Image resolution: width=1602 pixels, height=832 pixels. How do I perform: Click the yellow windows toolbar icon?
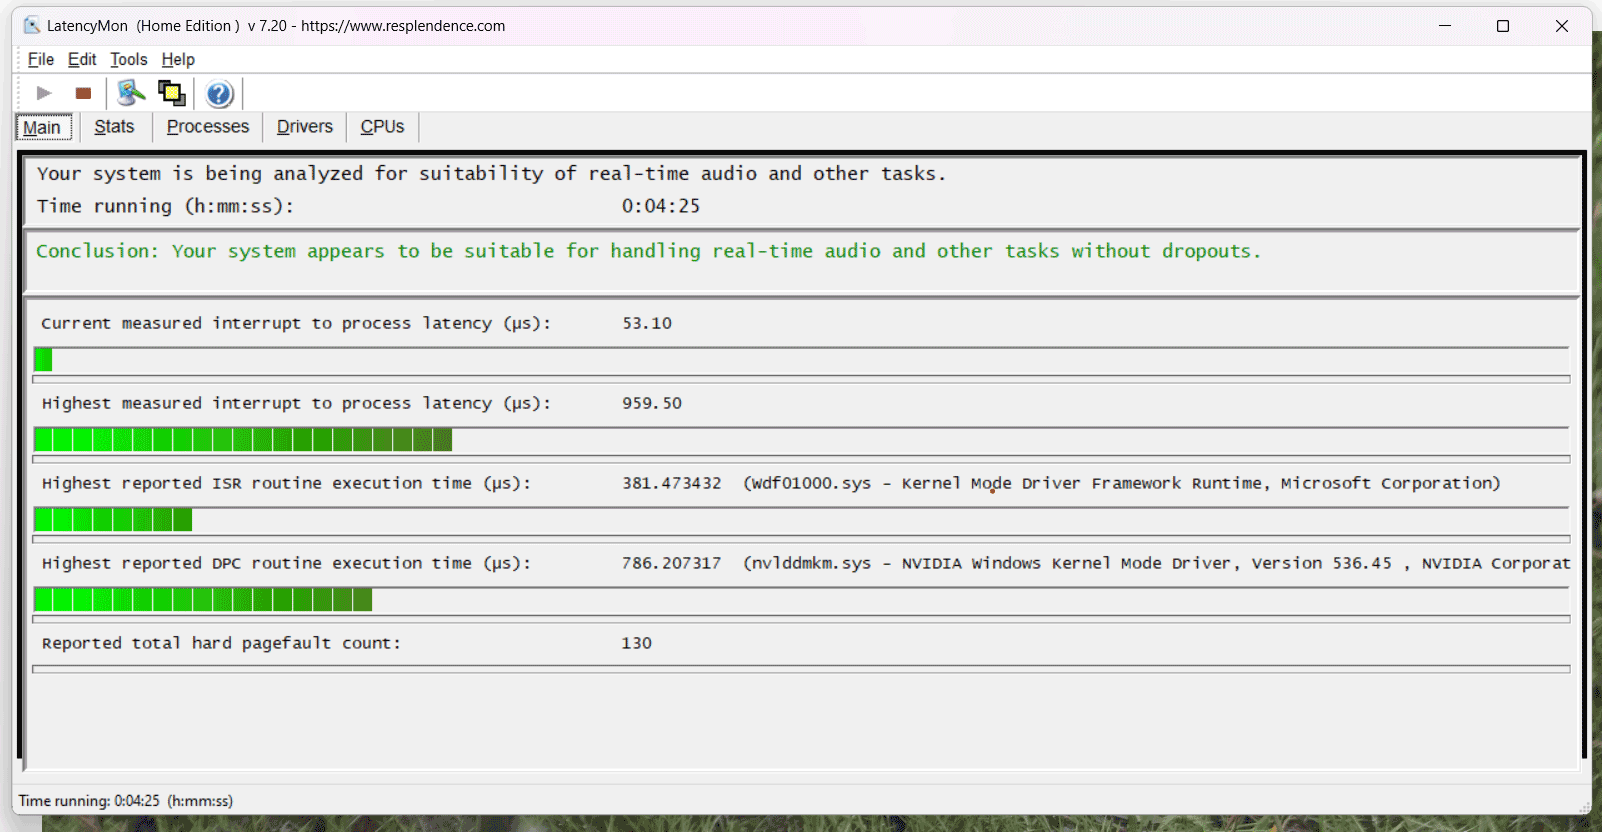click(172, 93)
